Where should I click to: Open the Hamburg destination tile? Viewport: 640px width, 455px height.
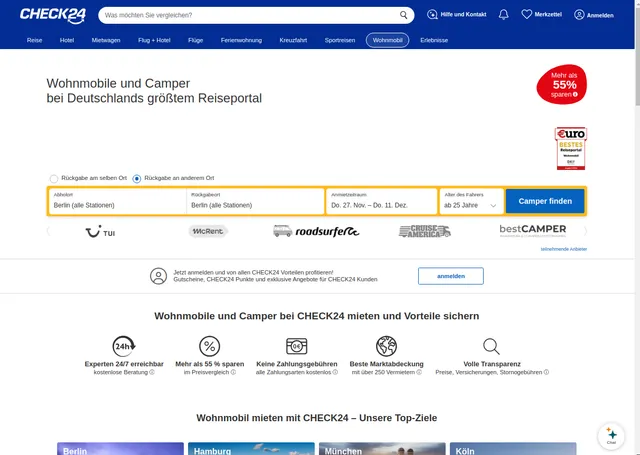(x=251, y=448)
